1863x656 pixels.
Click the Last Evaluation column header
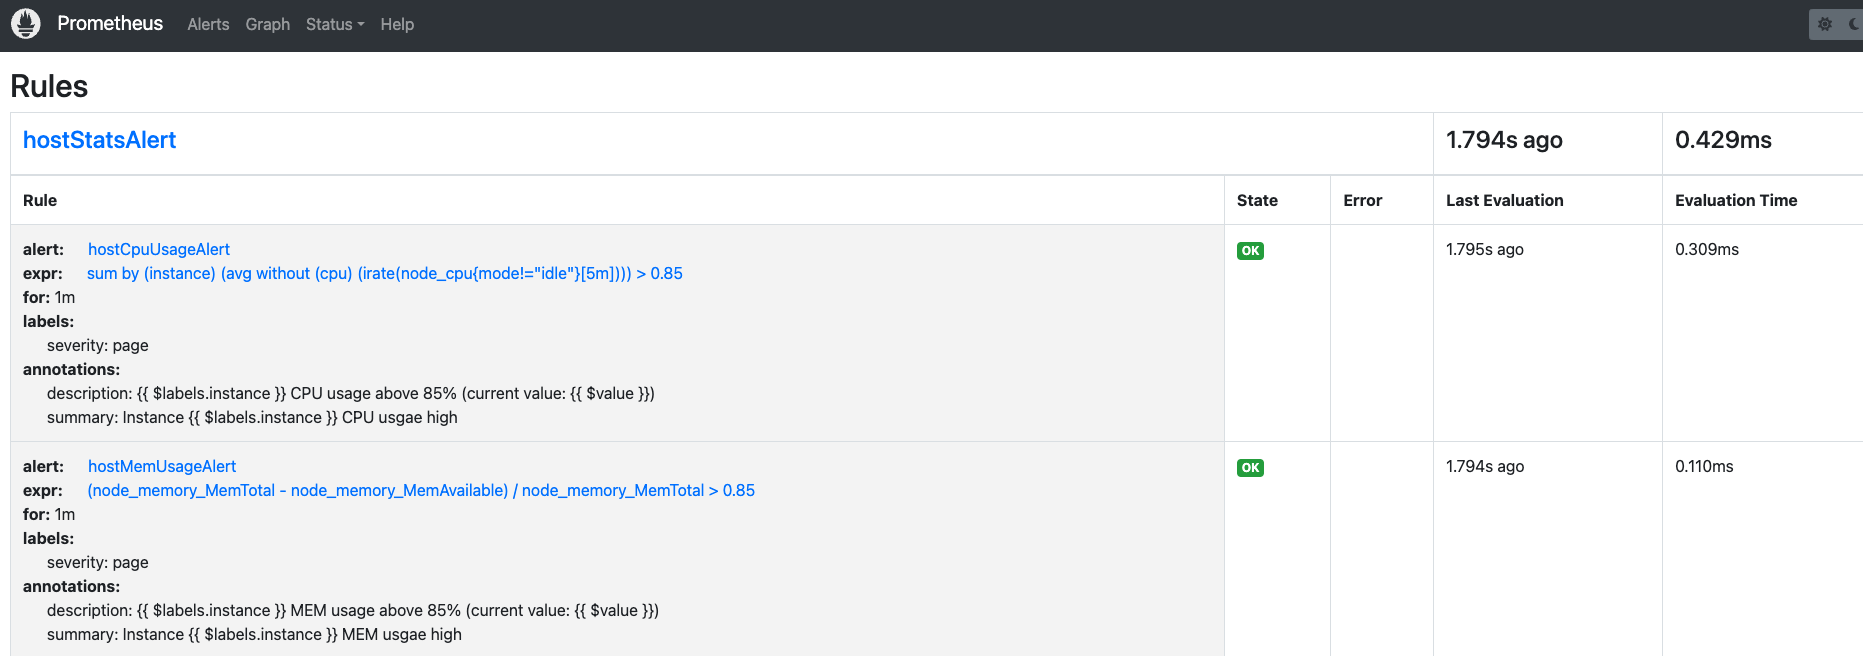tap(1504, 200)
